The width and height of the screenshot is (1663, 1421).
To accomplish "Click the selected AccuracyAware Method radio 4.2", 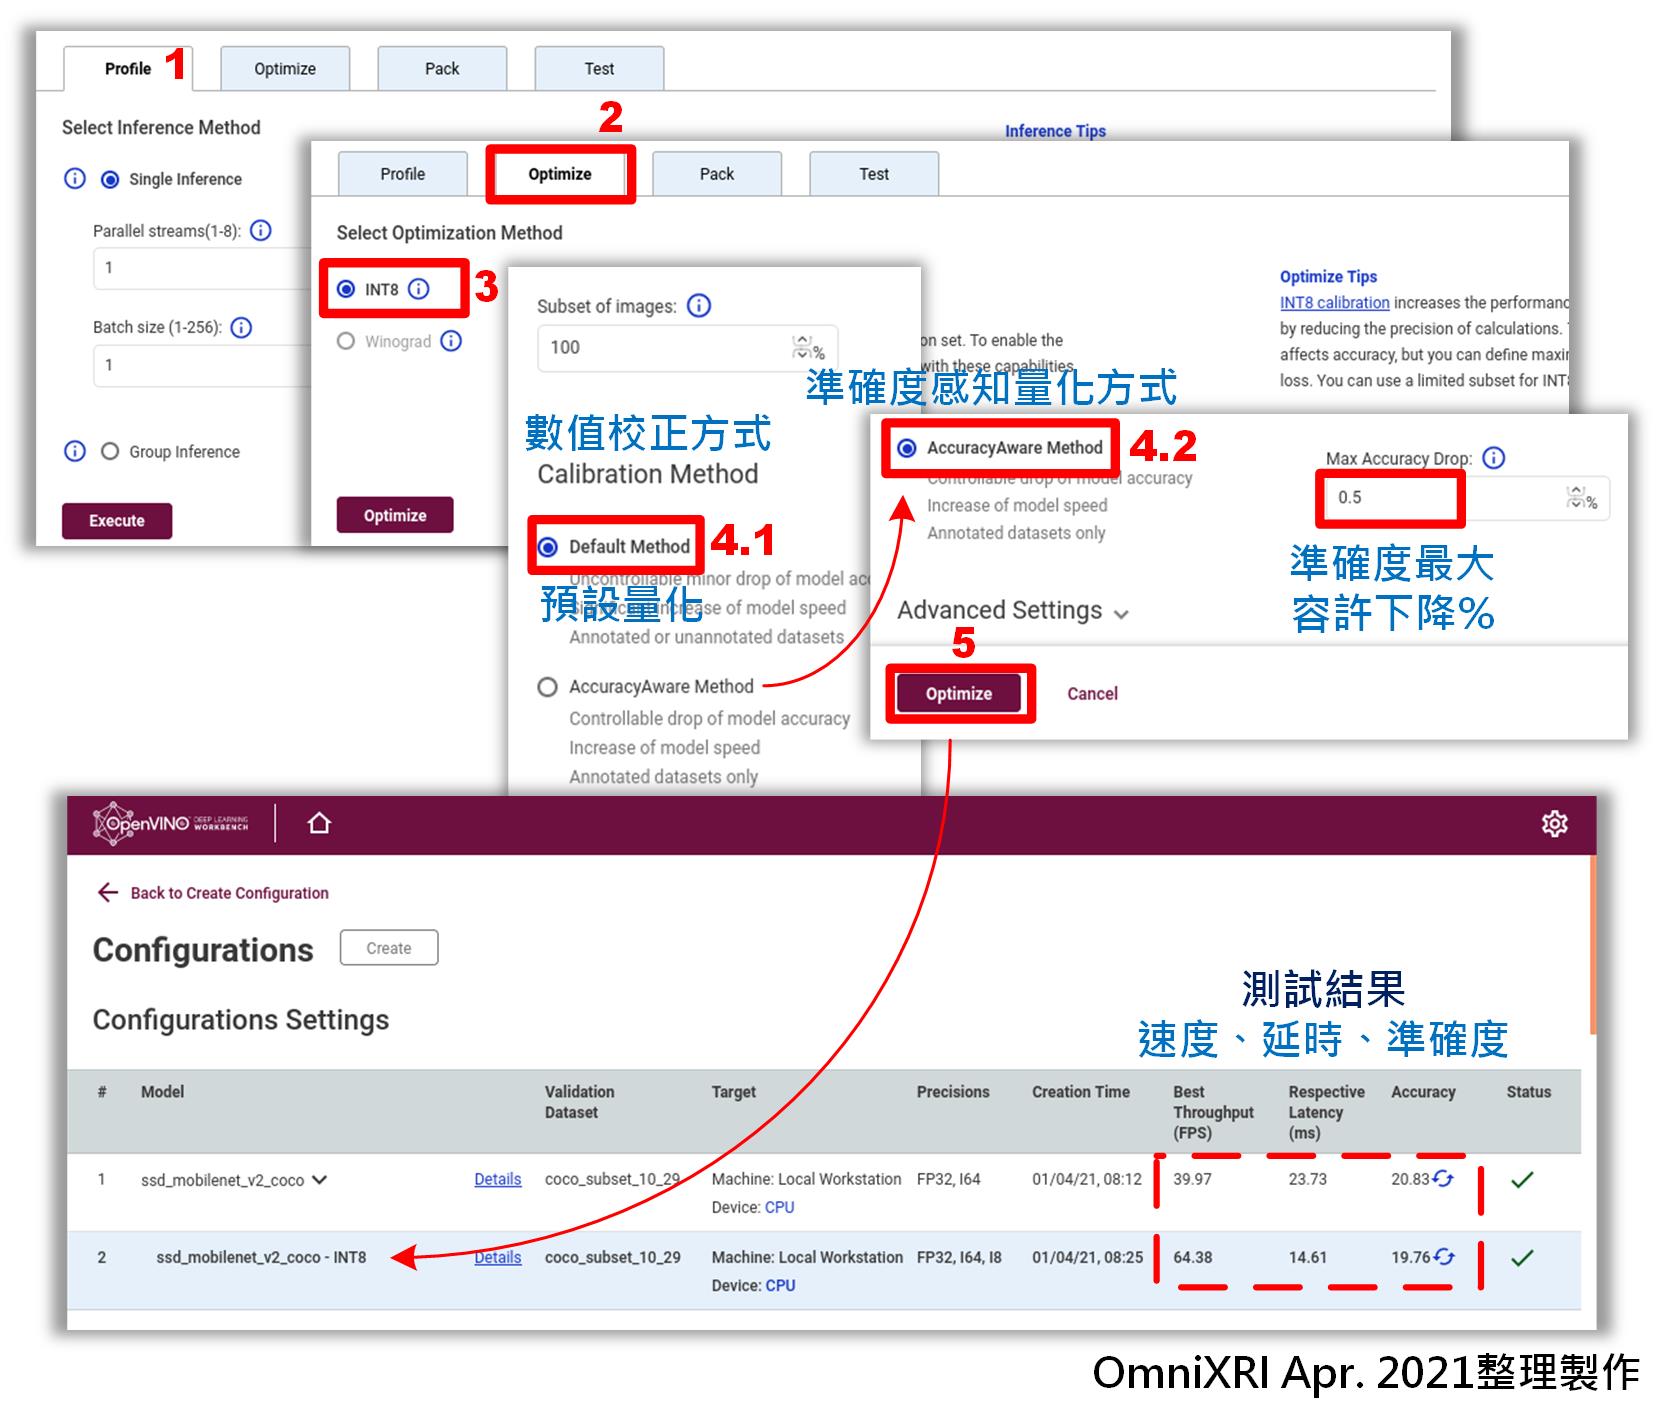I will pos(906,448).
